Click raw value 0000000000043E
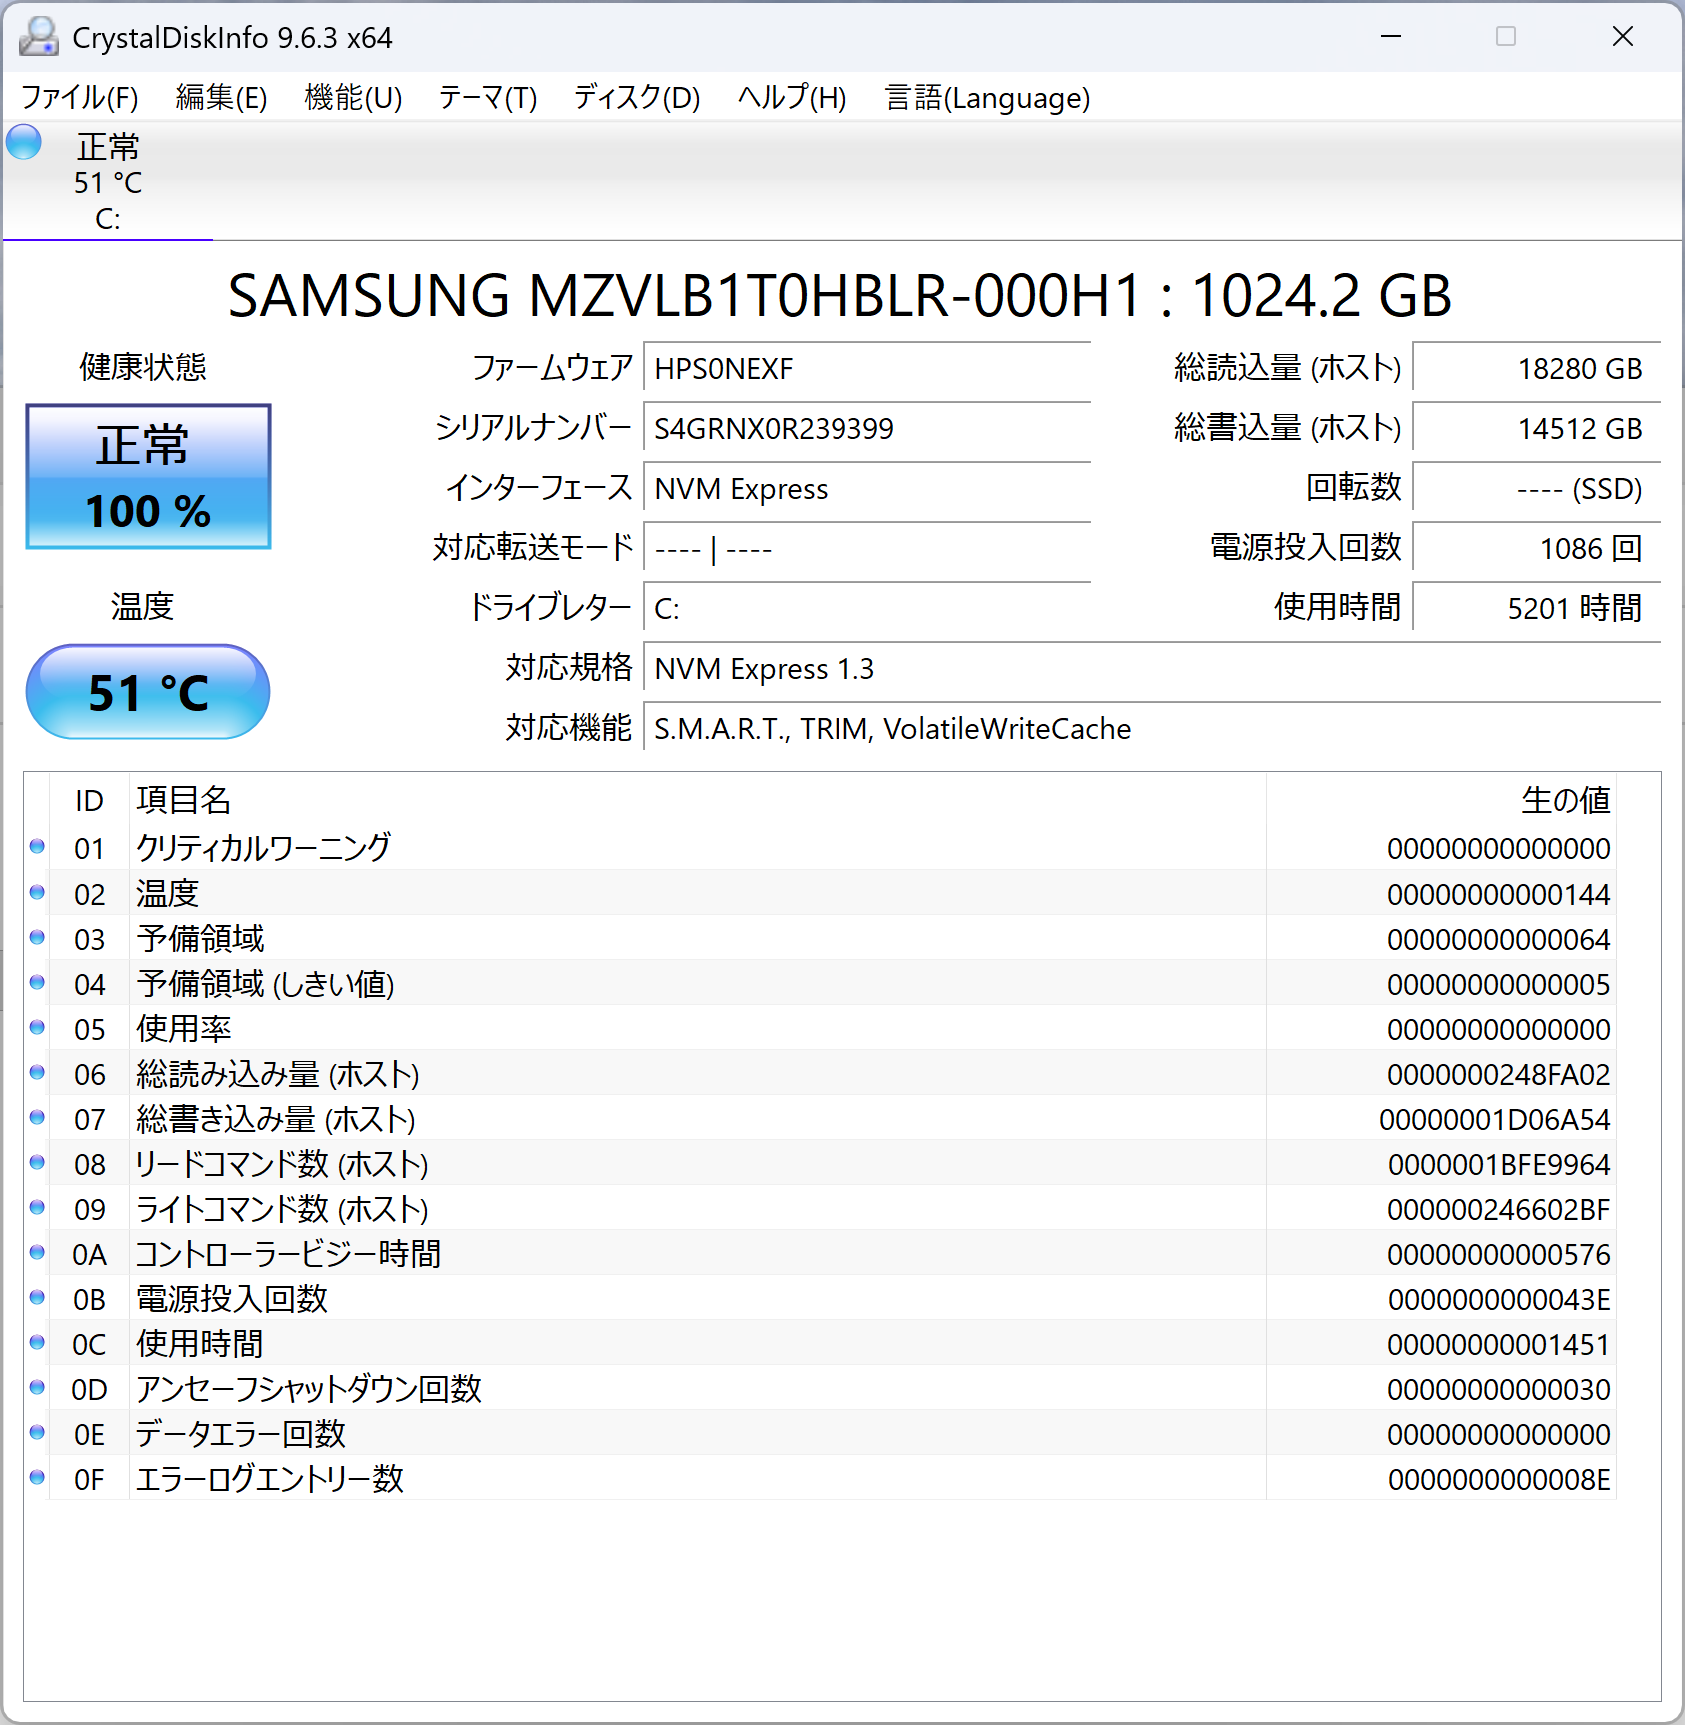 pos(1499,1299)
